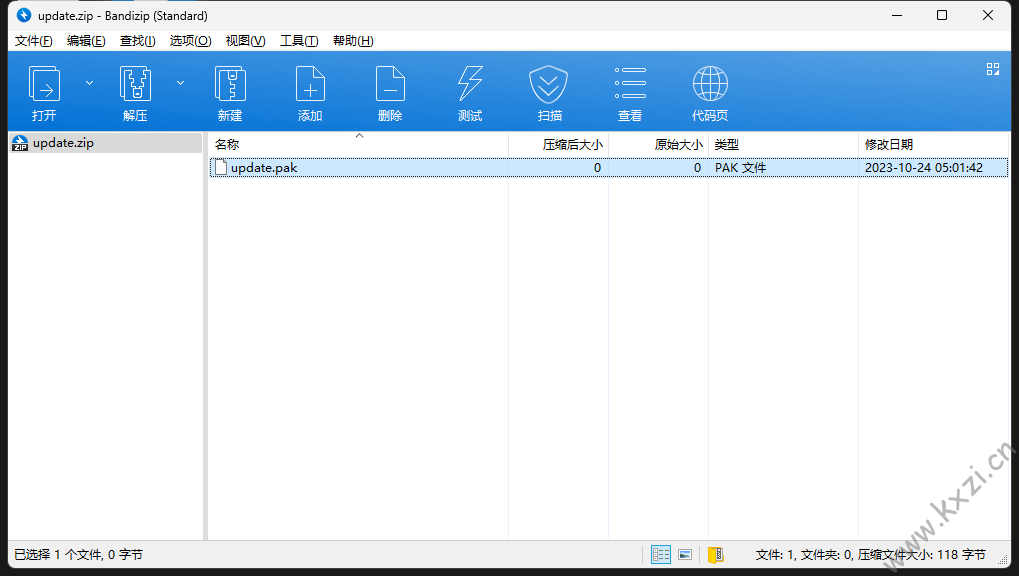Viewport: 1019px width, 576px height.
Task: Sort by the 原始大小 column header
Action: [x=658, y=144]
